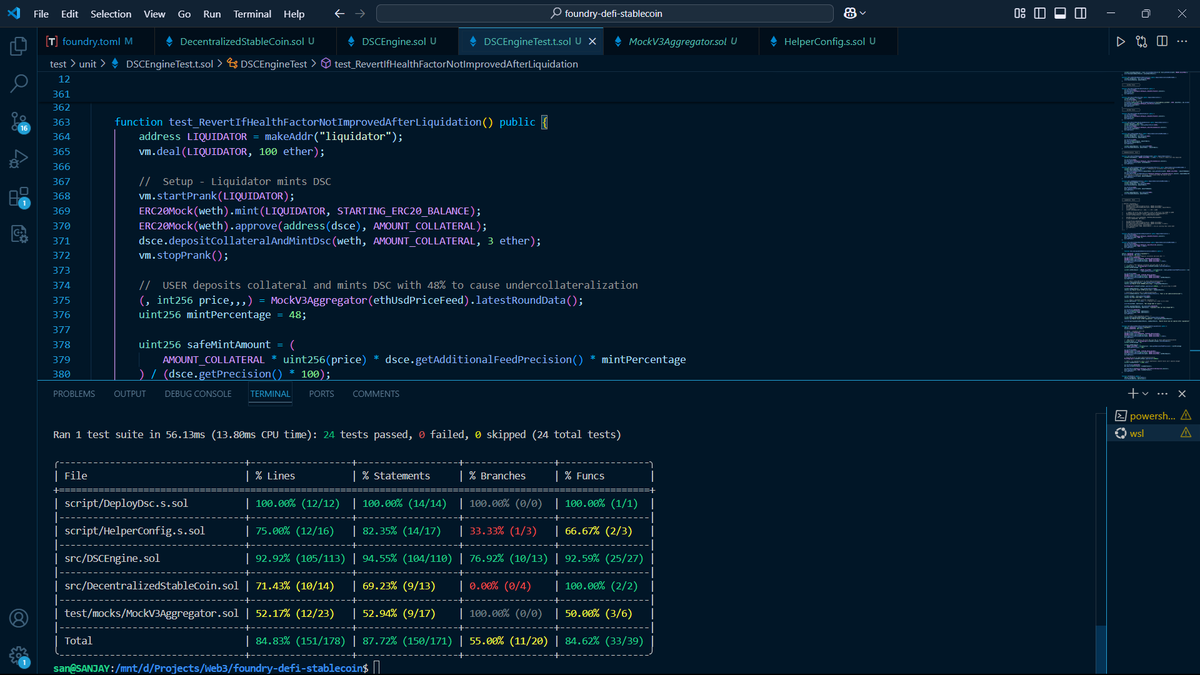Open the View menu
Viewport: 1200px width, 675px height.
154,14
